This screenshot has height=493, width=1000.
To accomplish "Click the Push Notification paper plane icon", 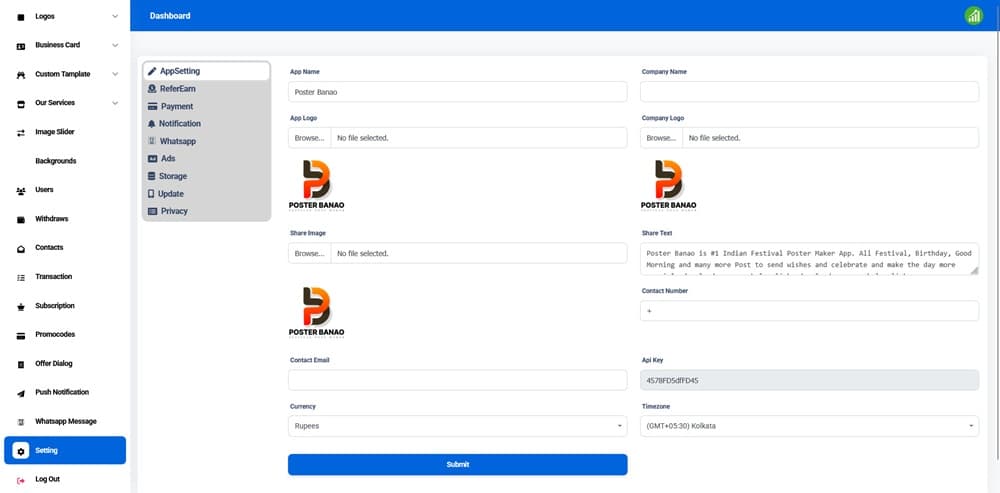I will coord(21,393).
